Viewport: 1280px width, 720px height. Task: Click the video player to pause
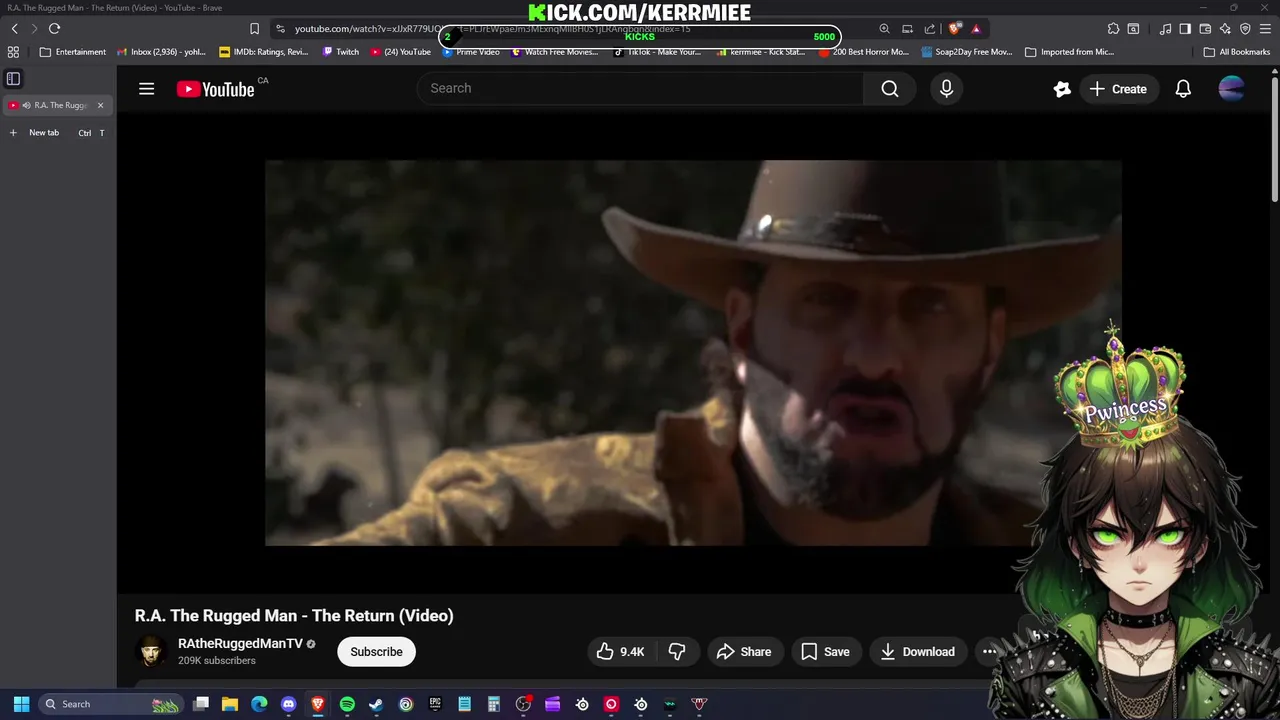coord(692,353)
